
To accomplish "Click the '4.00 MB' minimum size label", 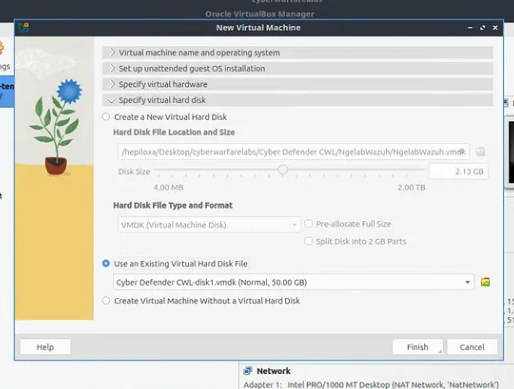I will click(x=168, y=188).
